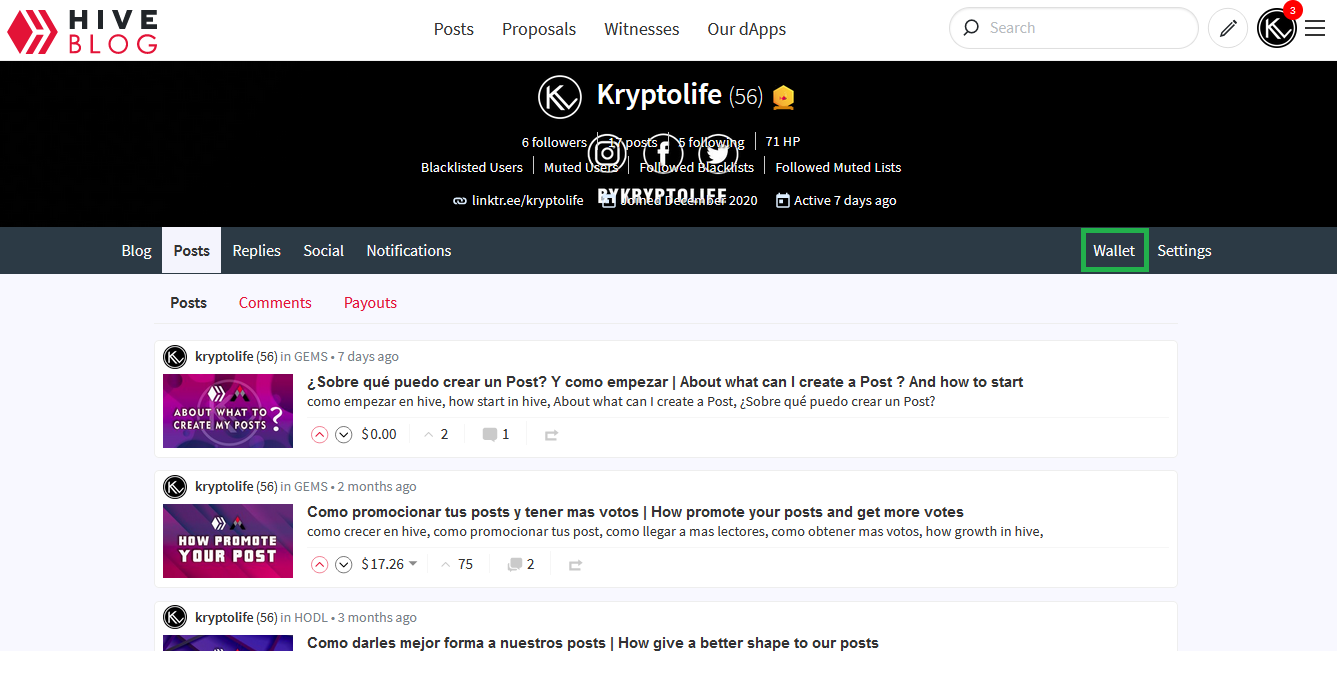This screenshot has width=1337, height=683.
Task: Click '2 months ago' timestamp
Action: [377, 487]
